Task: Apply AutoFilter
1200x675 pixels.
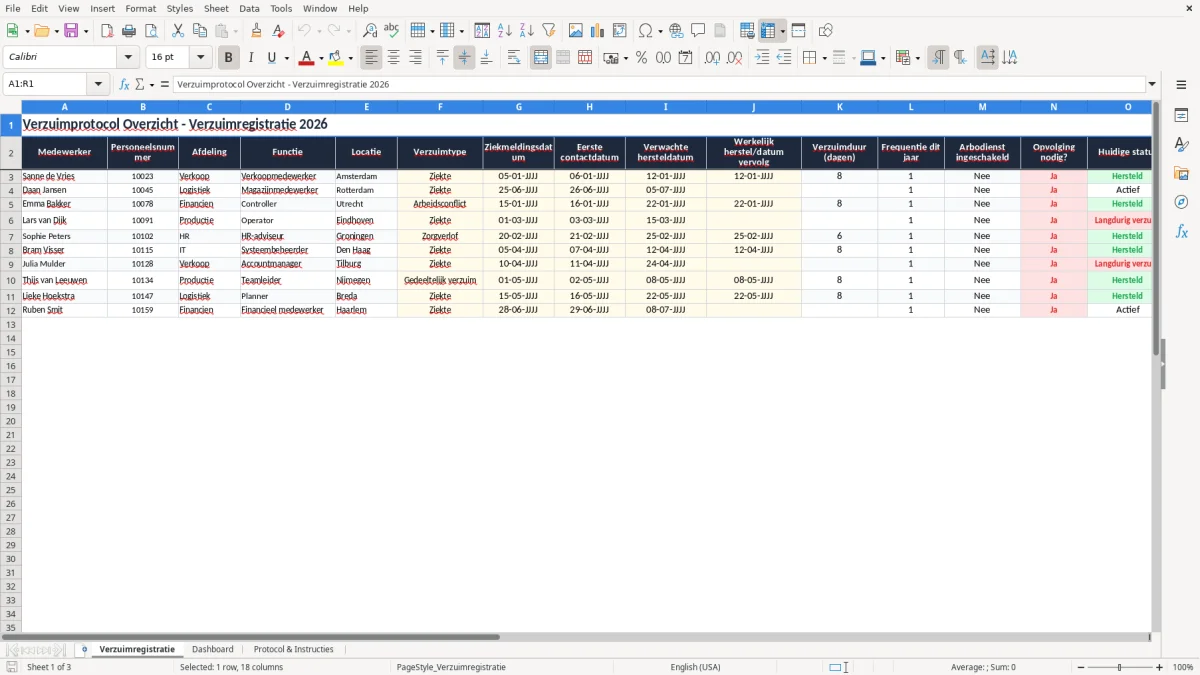Action: click(549, 31)
